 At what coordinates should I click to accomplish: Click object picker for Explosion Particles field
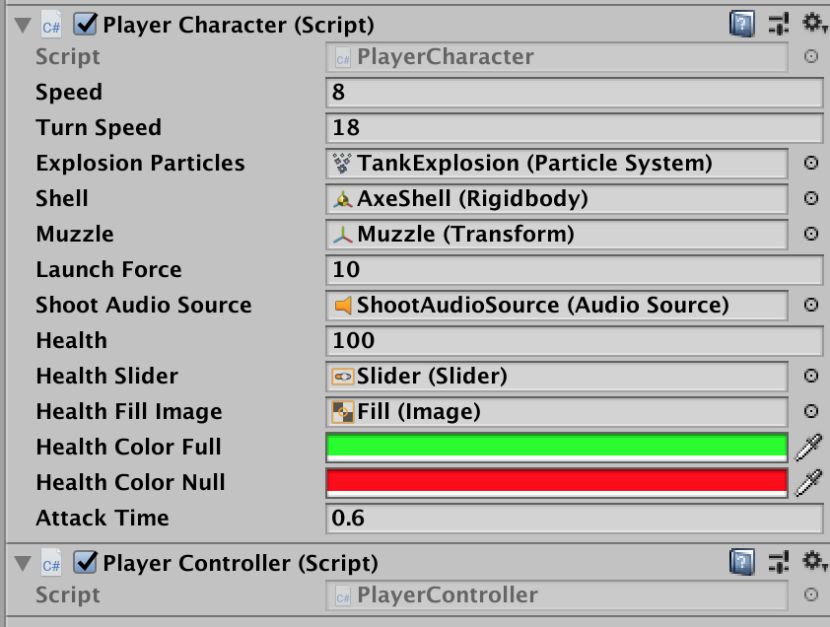pos(811,163)
